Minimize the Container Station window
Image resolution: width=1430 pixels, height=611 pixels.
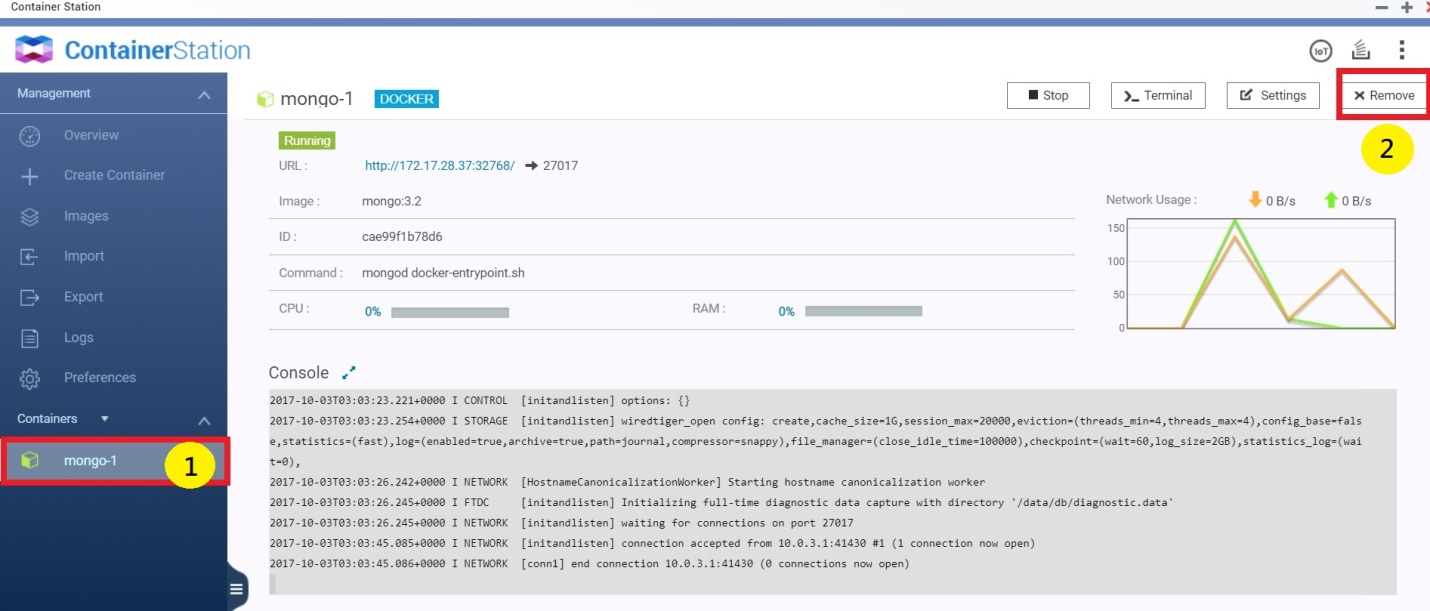pyautogui.click(x=1382, y=7)
